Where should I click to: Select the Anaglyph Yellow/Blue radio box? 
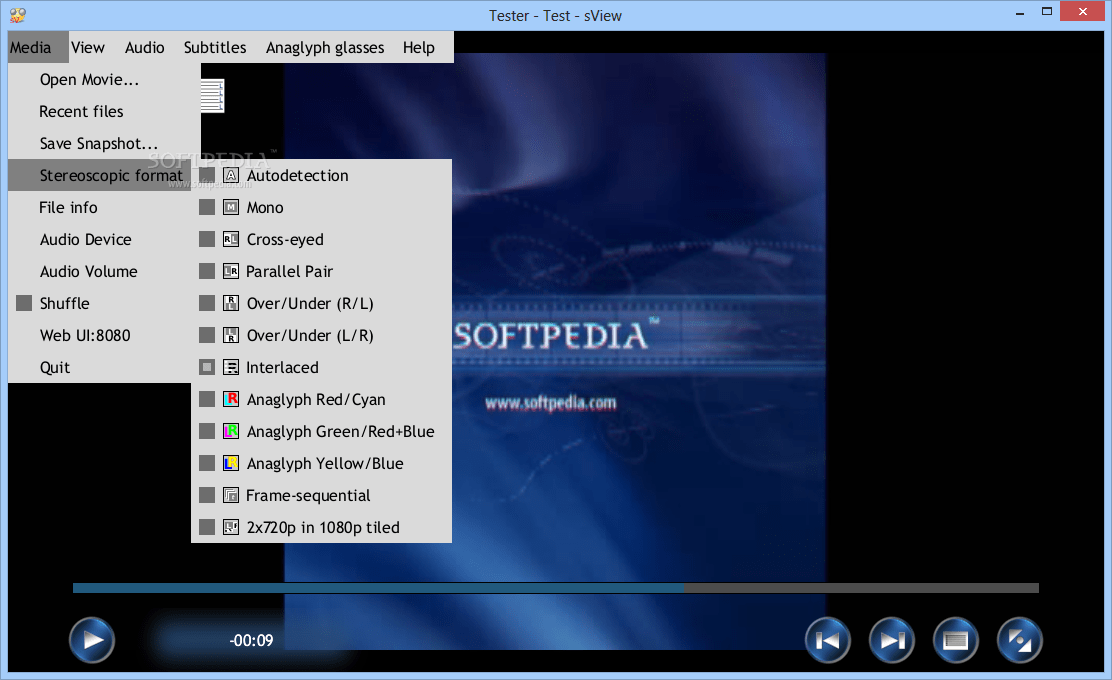click(x=207, y=463)
